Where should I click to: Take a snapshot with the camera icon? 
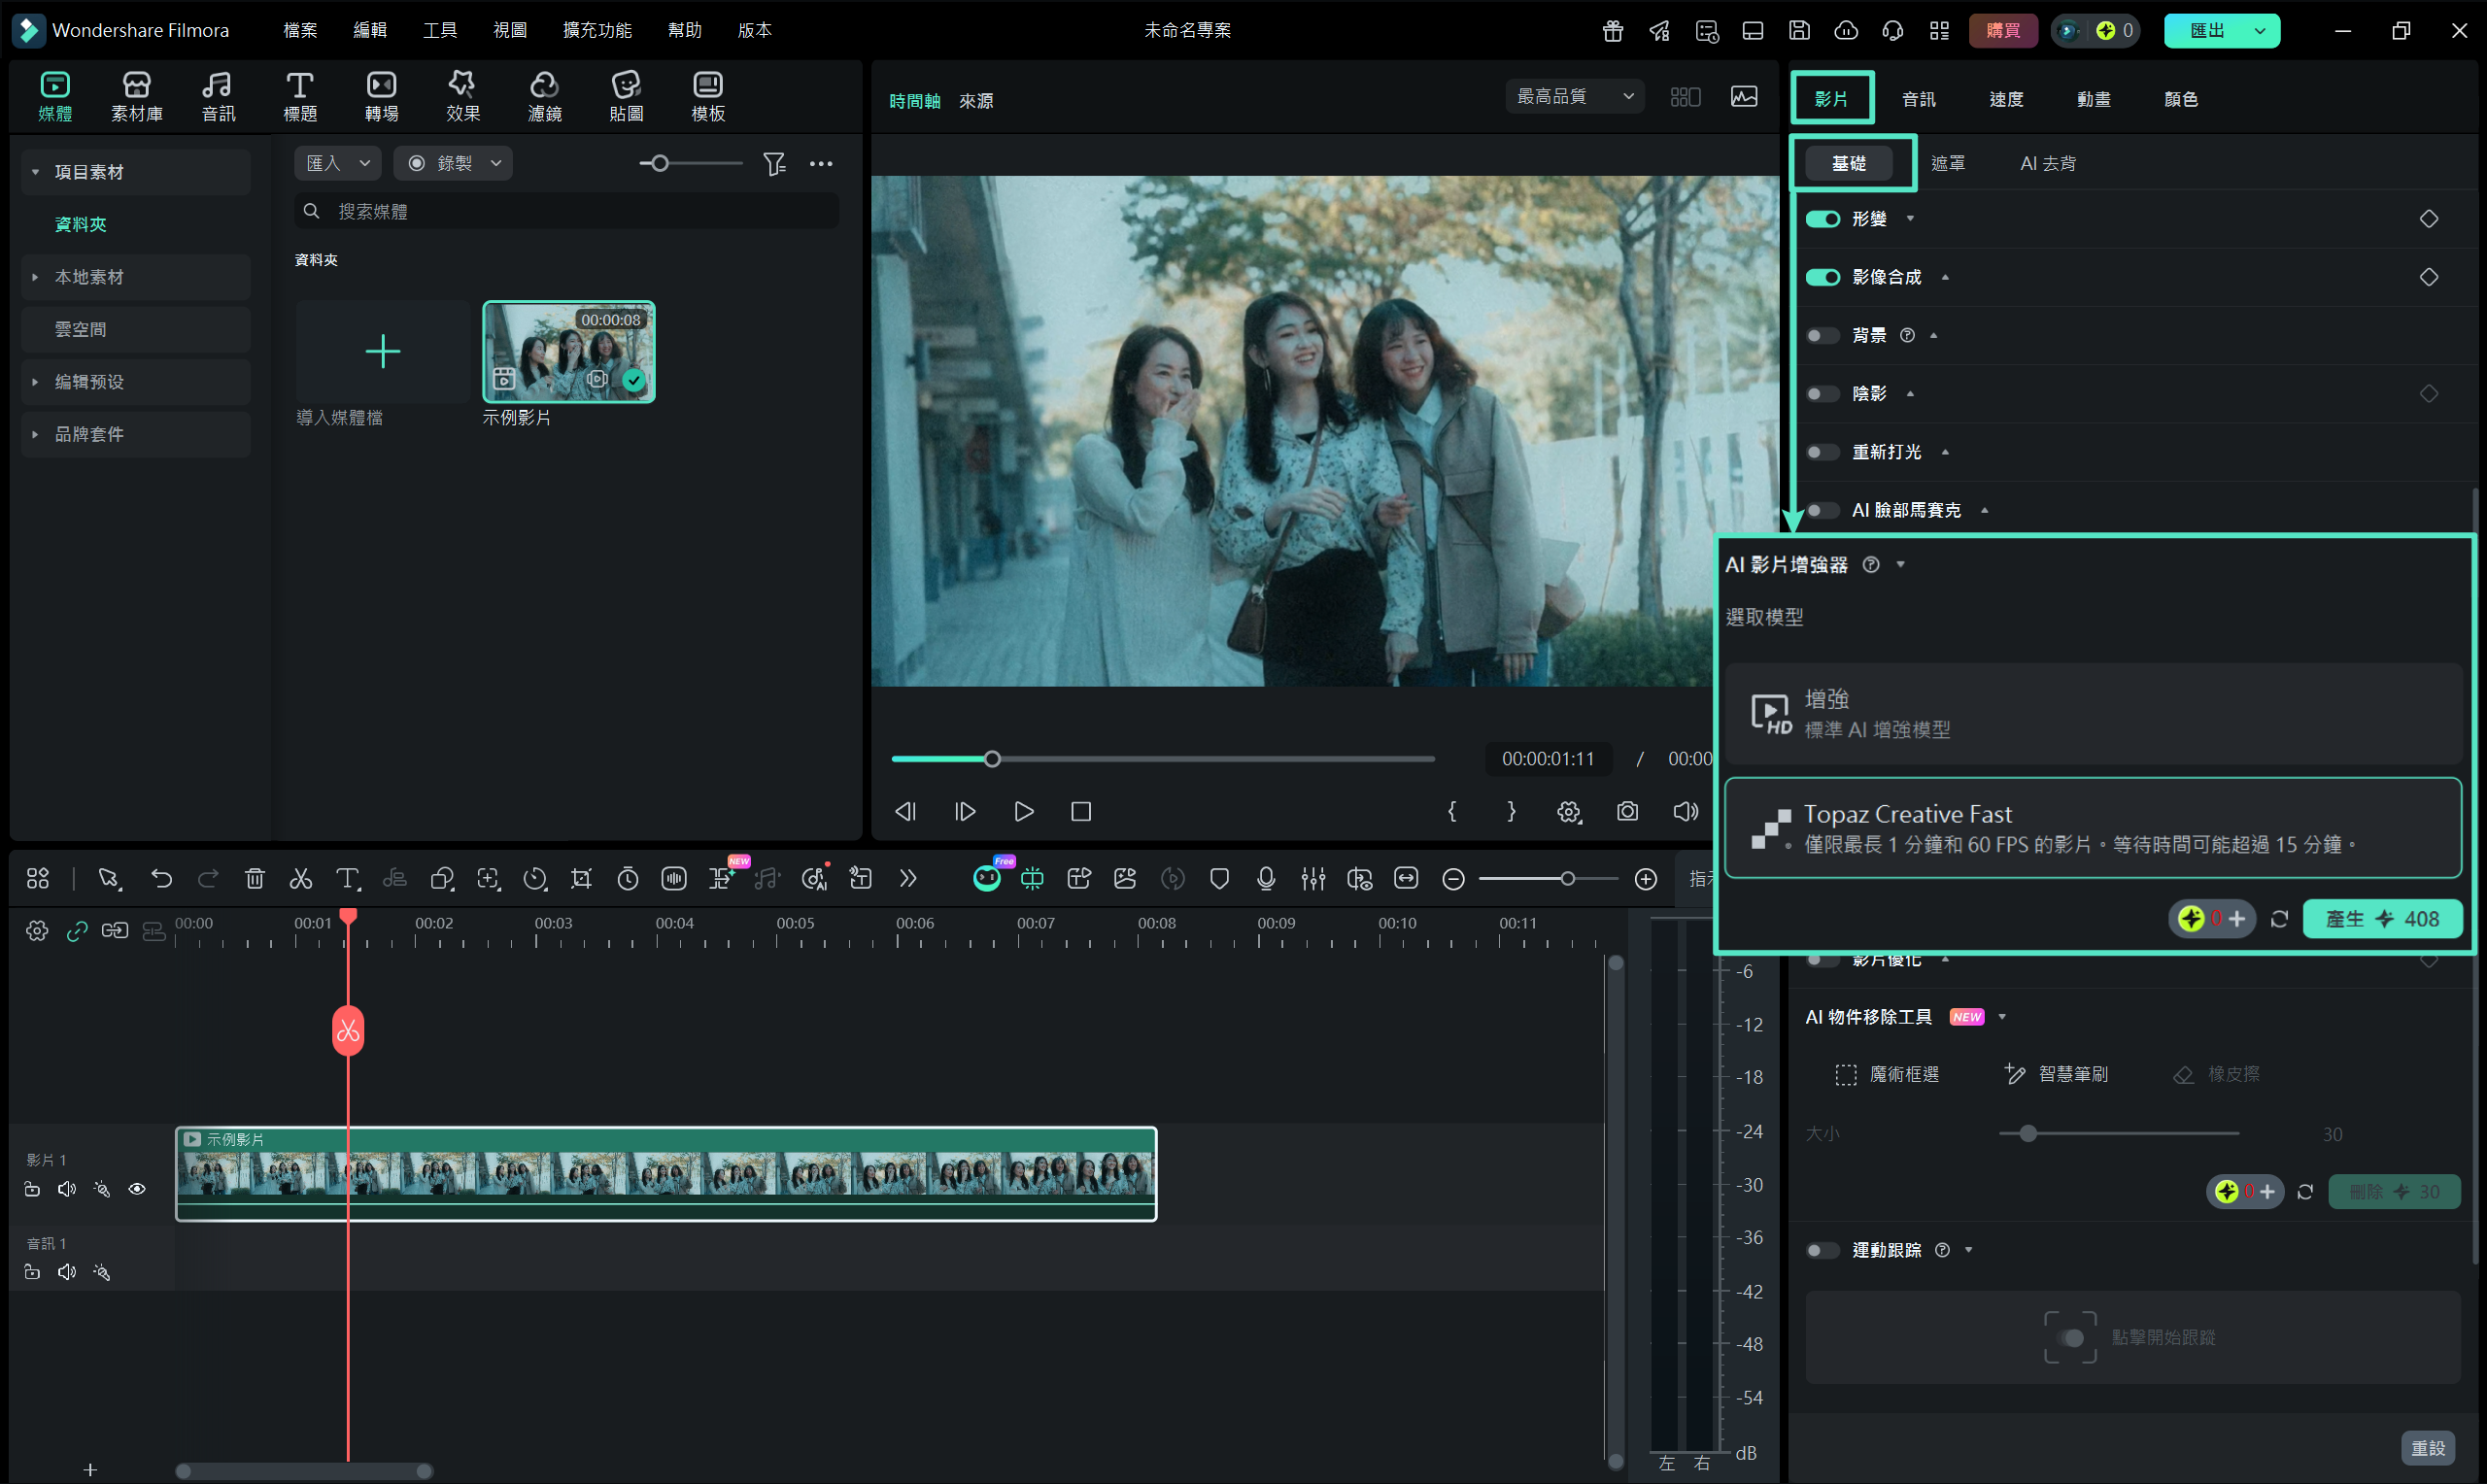1627,811
